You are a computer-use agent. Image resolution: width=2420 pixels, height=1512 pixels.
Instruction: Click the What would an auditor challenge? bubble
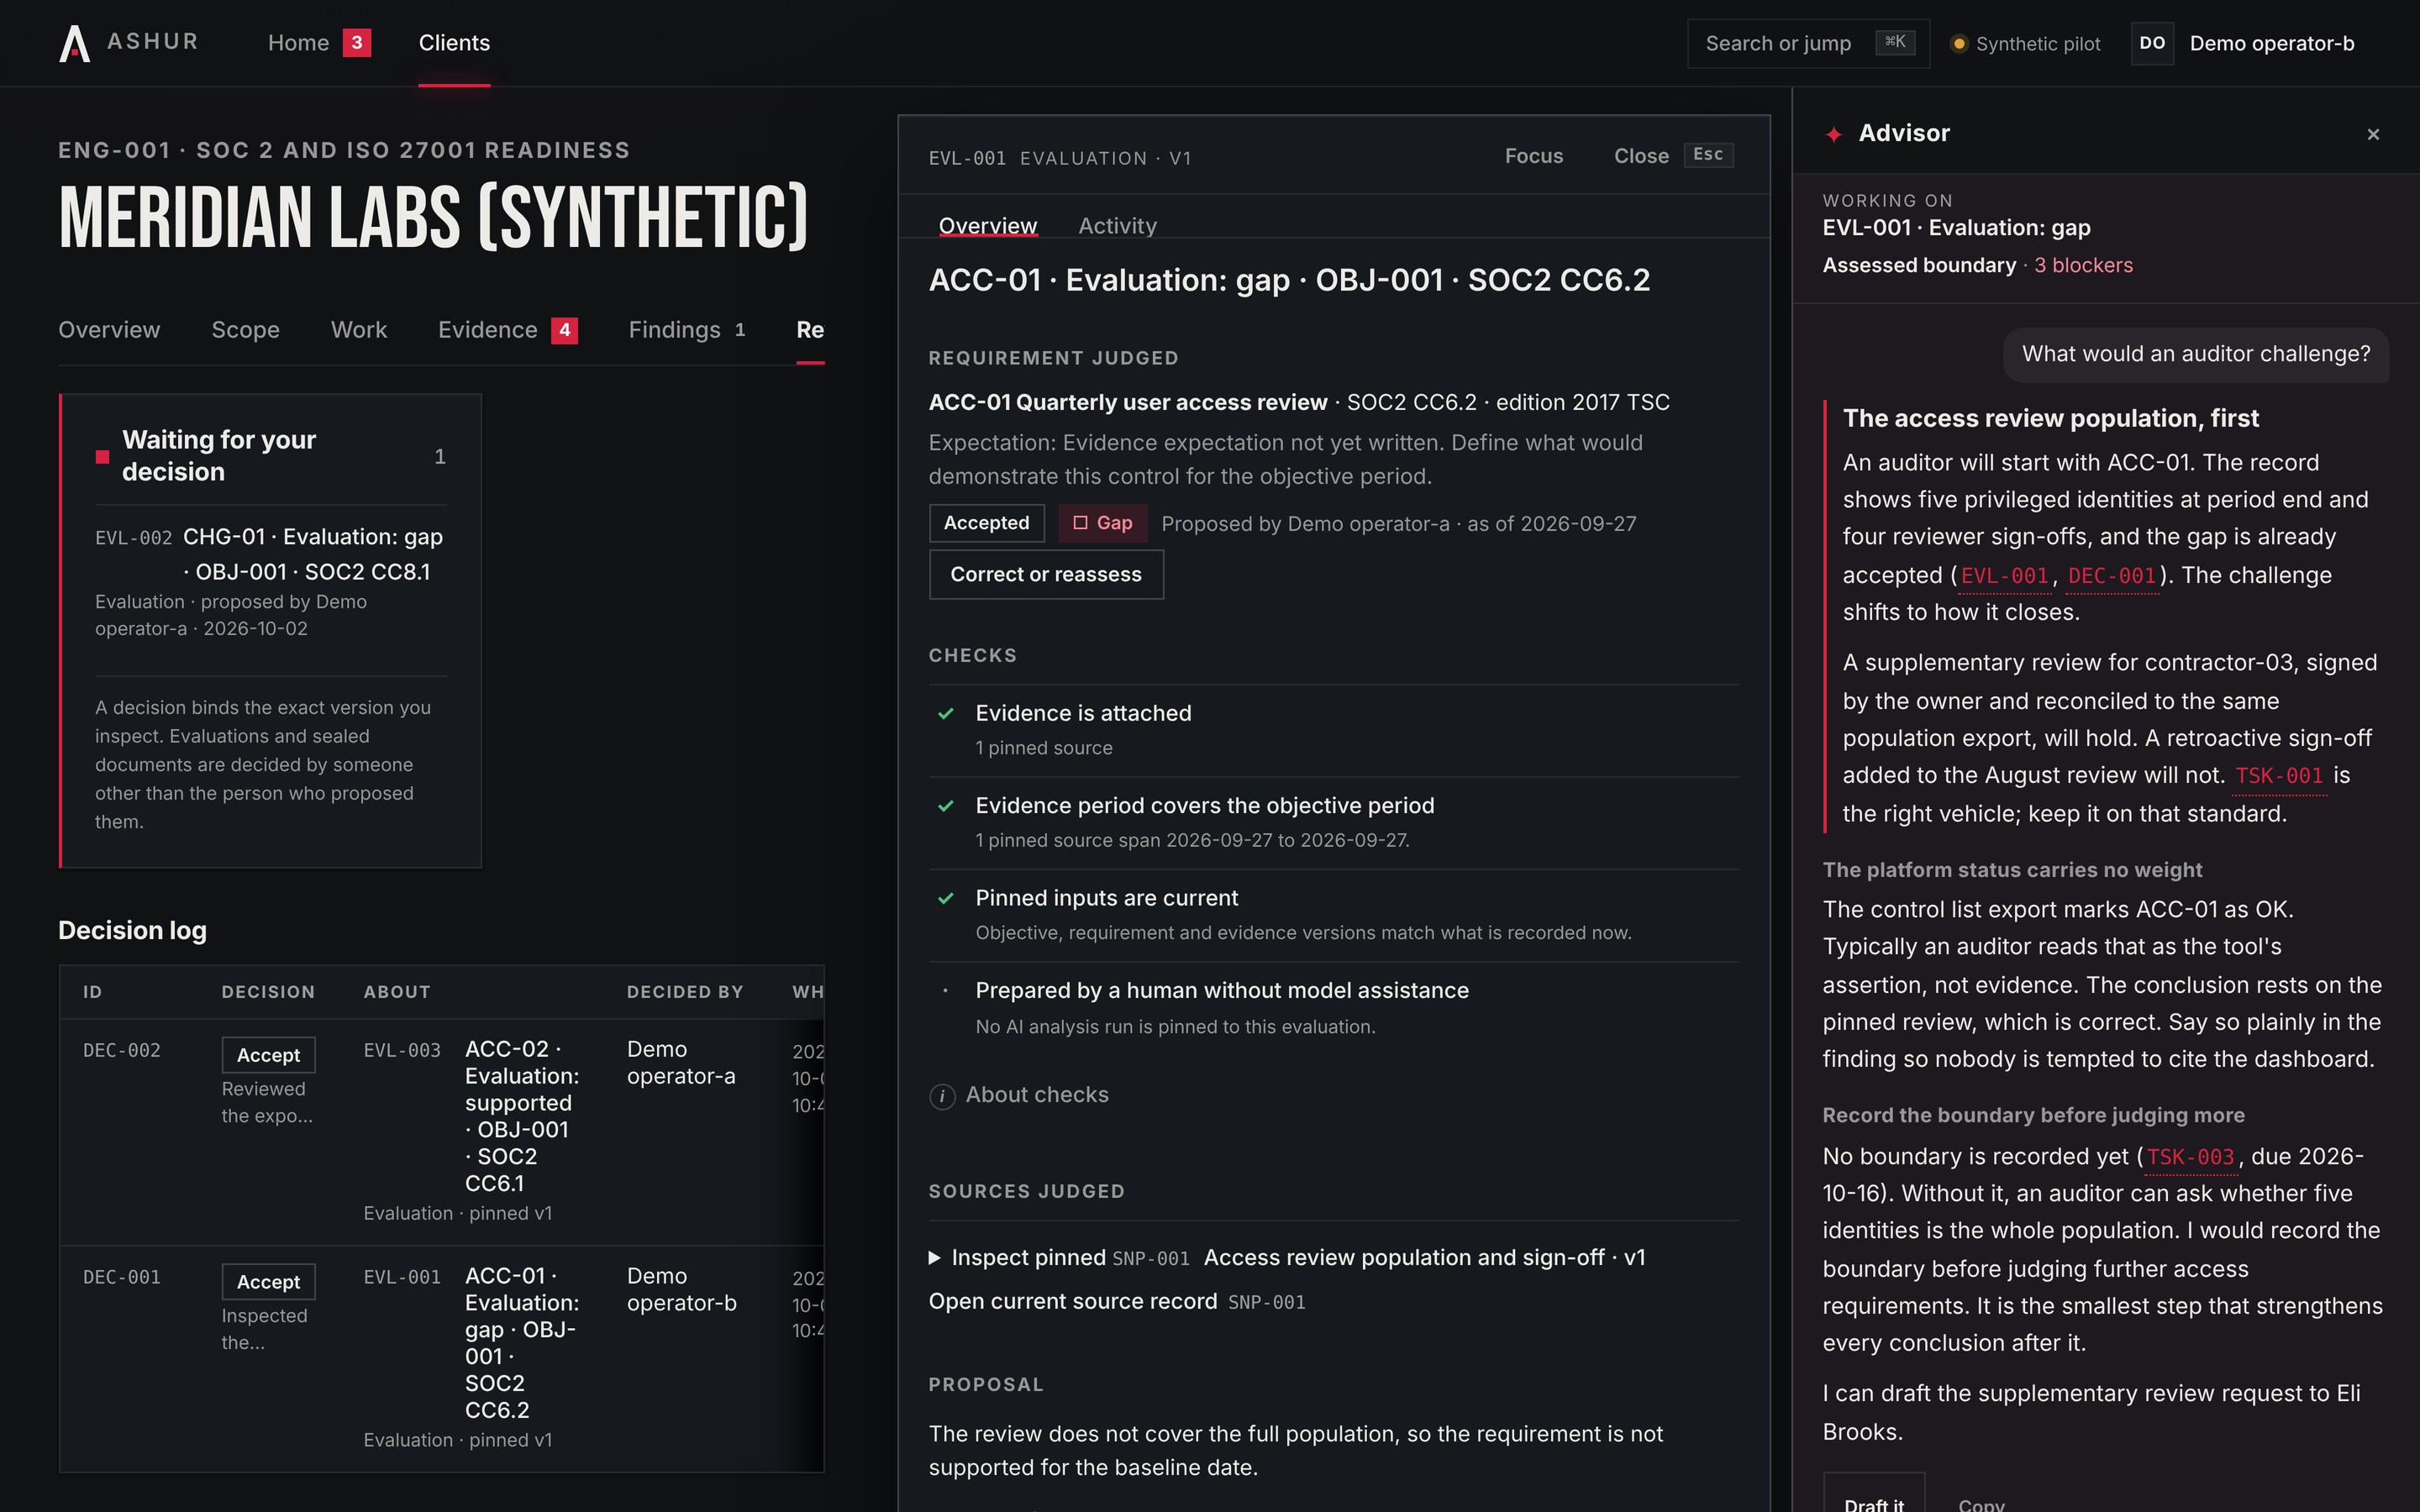pyautogui.click(x=2196, y=354)
